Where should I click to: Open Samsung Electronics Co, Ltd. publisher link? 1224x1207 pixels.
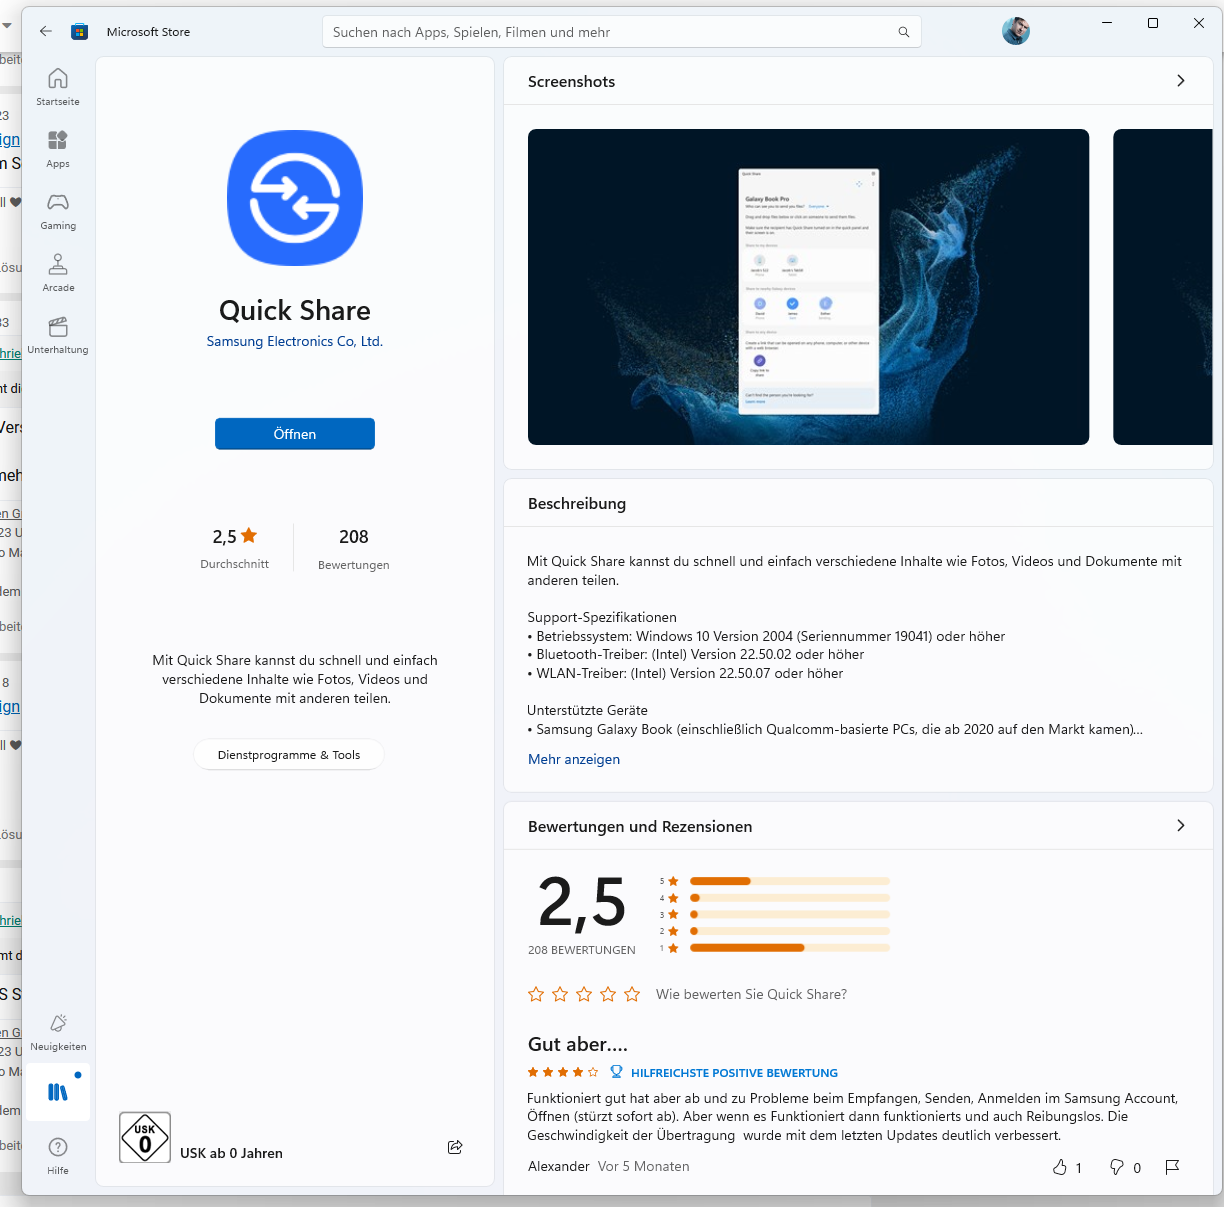[x=295, y=341]
